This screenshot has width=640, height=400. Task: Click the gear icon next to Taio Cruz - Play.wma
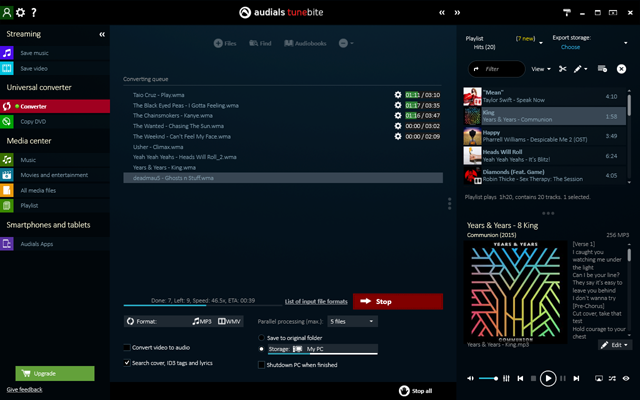pos(398,94)
